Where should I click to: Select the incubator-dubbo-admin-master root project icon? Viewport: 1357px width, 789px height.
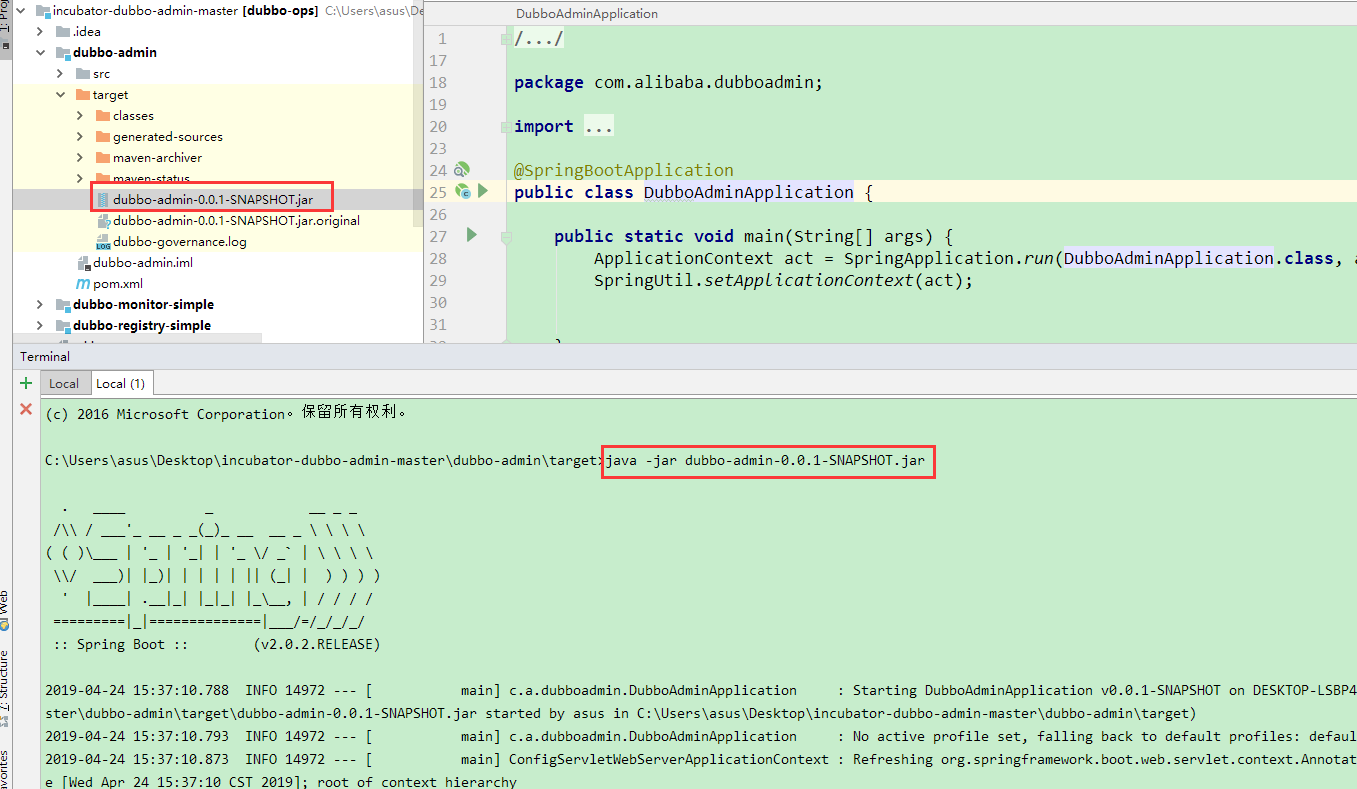(x=43, y=11)
